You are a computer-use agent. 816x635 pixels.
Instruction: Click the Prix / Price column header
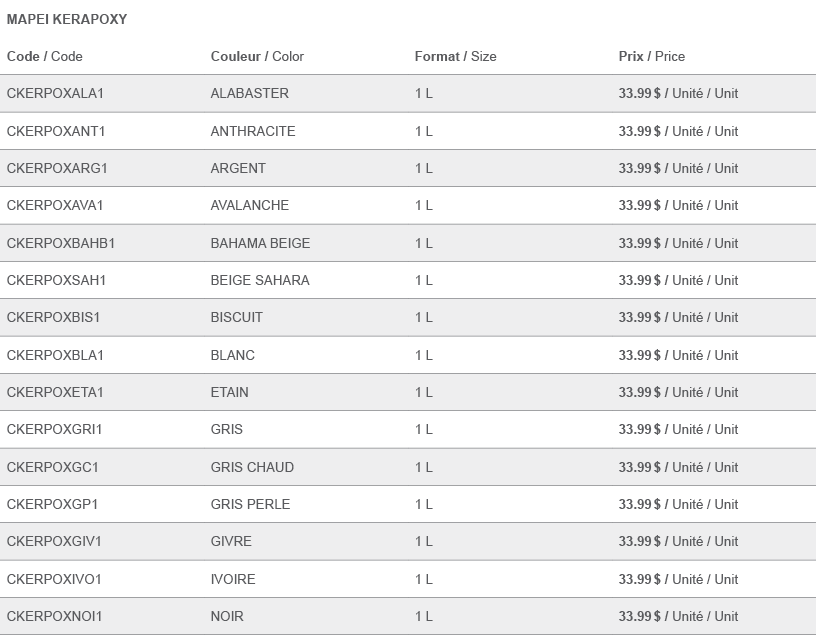point(652,56)
